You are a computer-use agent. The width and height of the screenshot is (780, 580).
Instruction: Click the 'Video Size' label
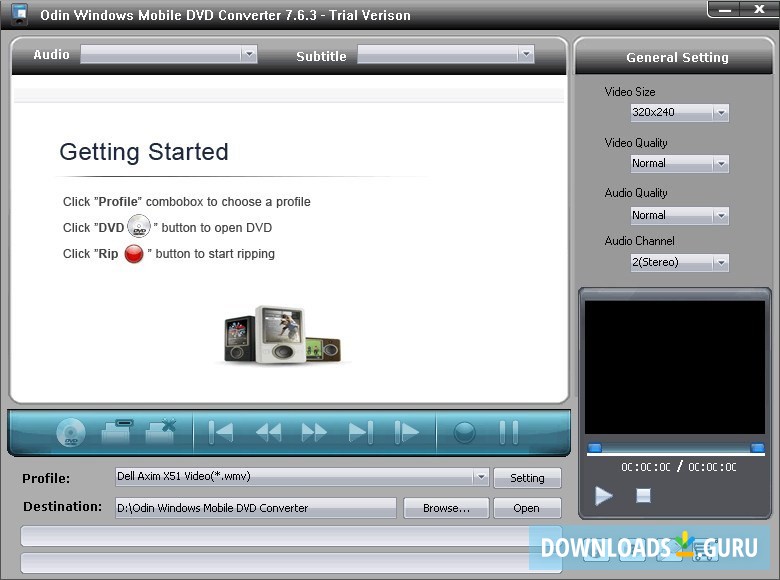(630, 92)
